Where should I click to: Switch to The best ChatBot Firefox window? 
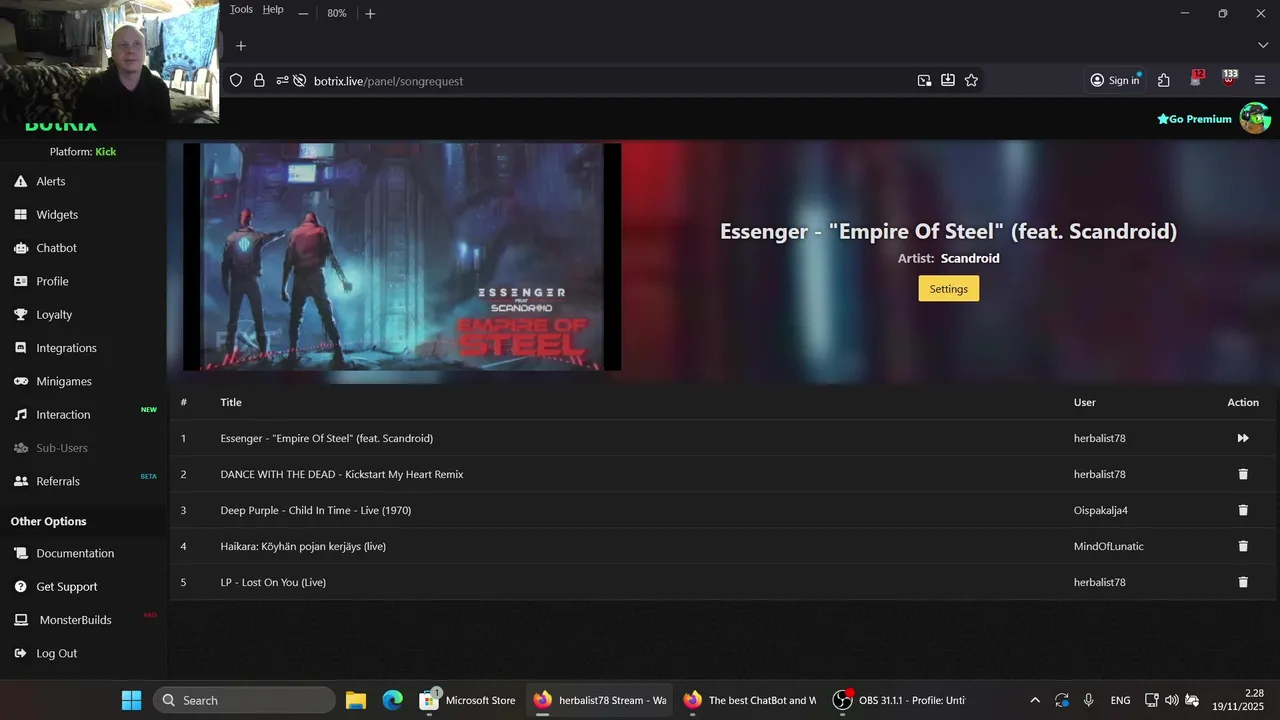[749, 700]
